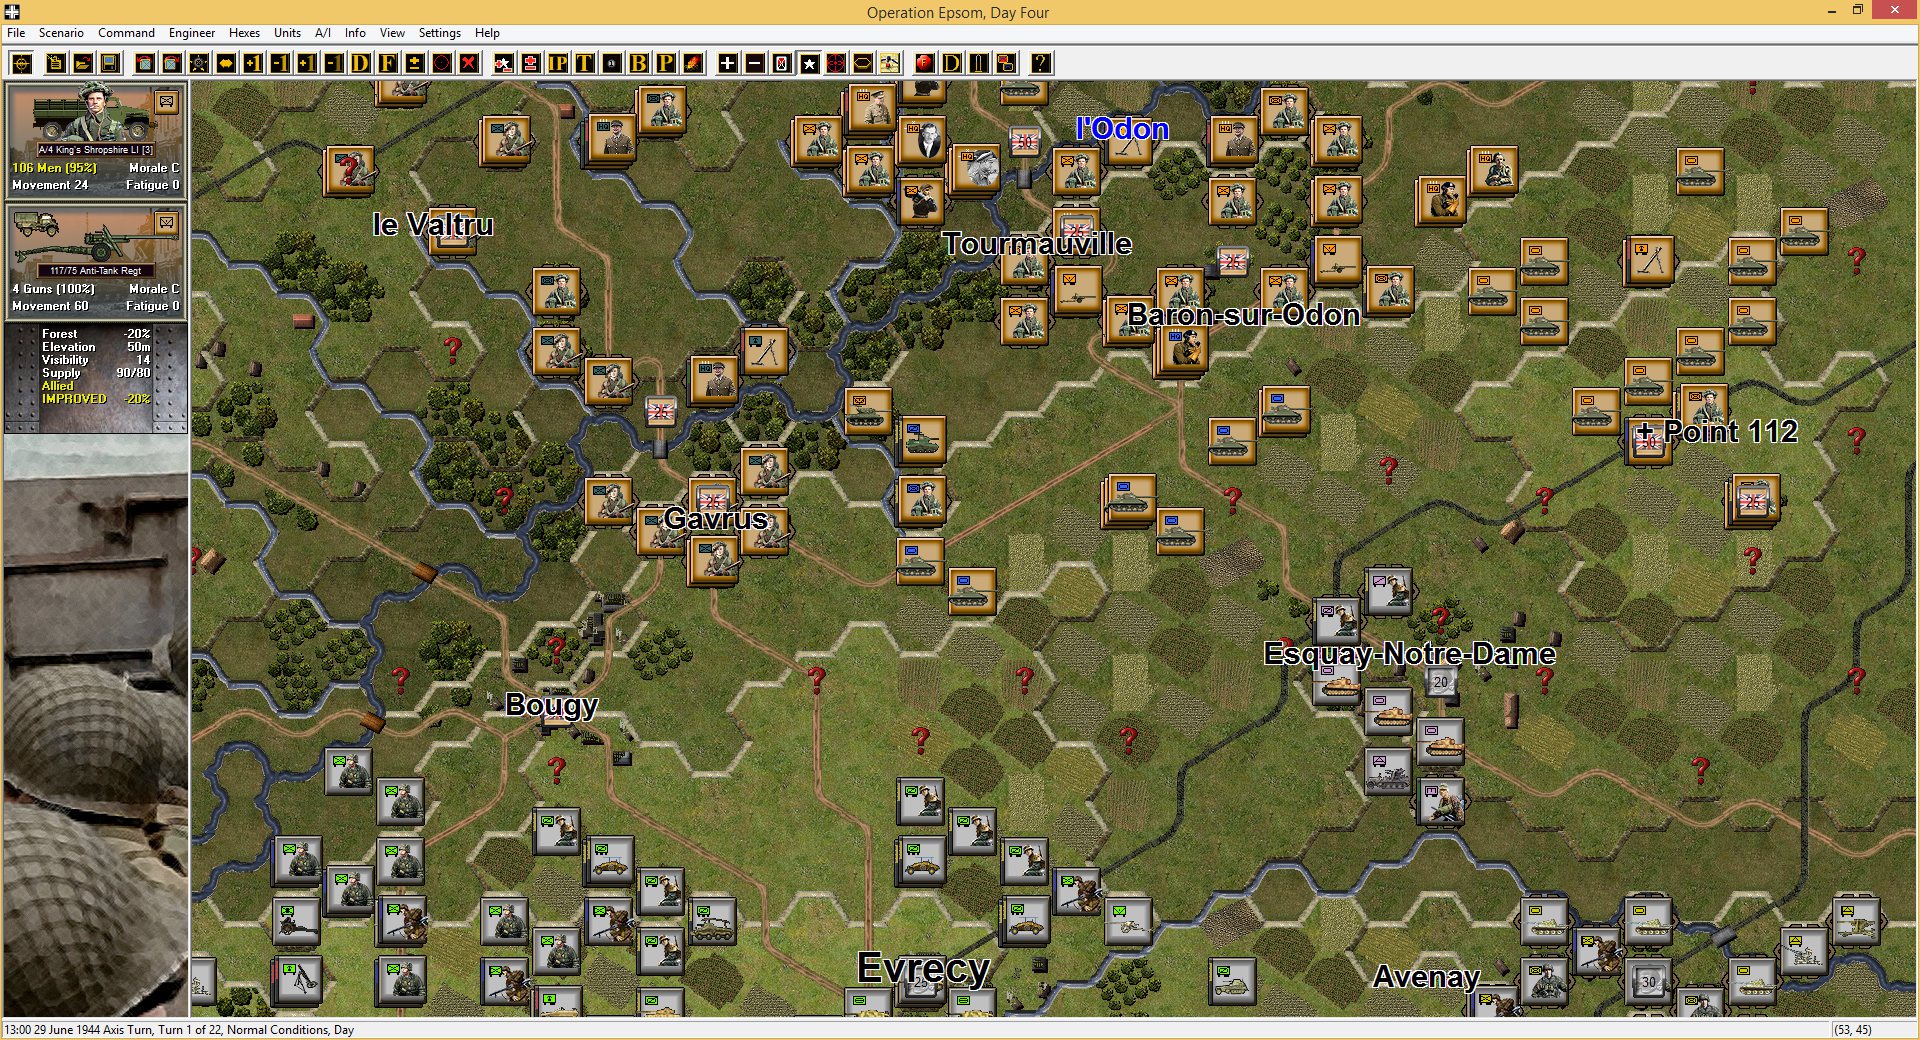Viewport: 1920px width, 1040px height.
Task: Click the D button right of red octagon
Action: (x=952, y=64)
